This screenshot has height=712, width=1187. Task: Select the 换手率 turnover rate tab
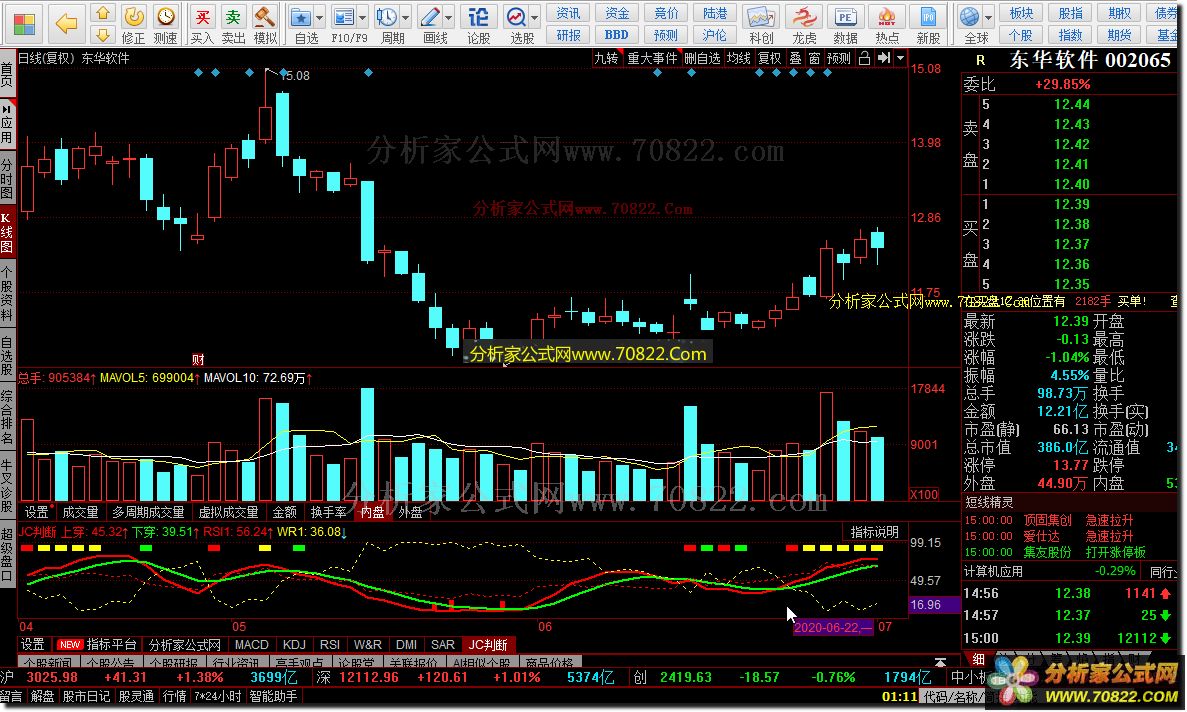(x=329, y=512)
